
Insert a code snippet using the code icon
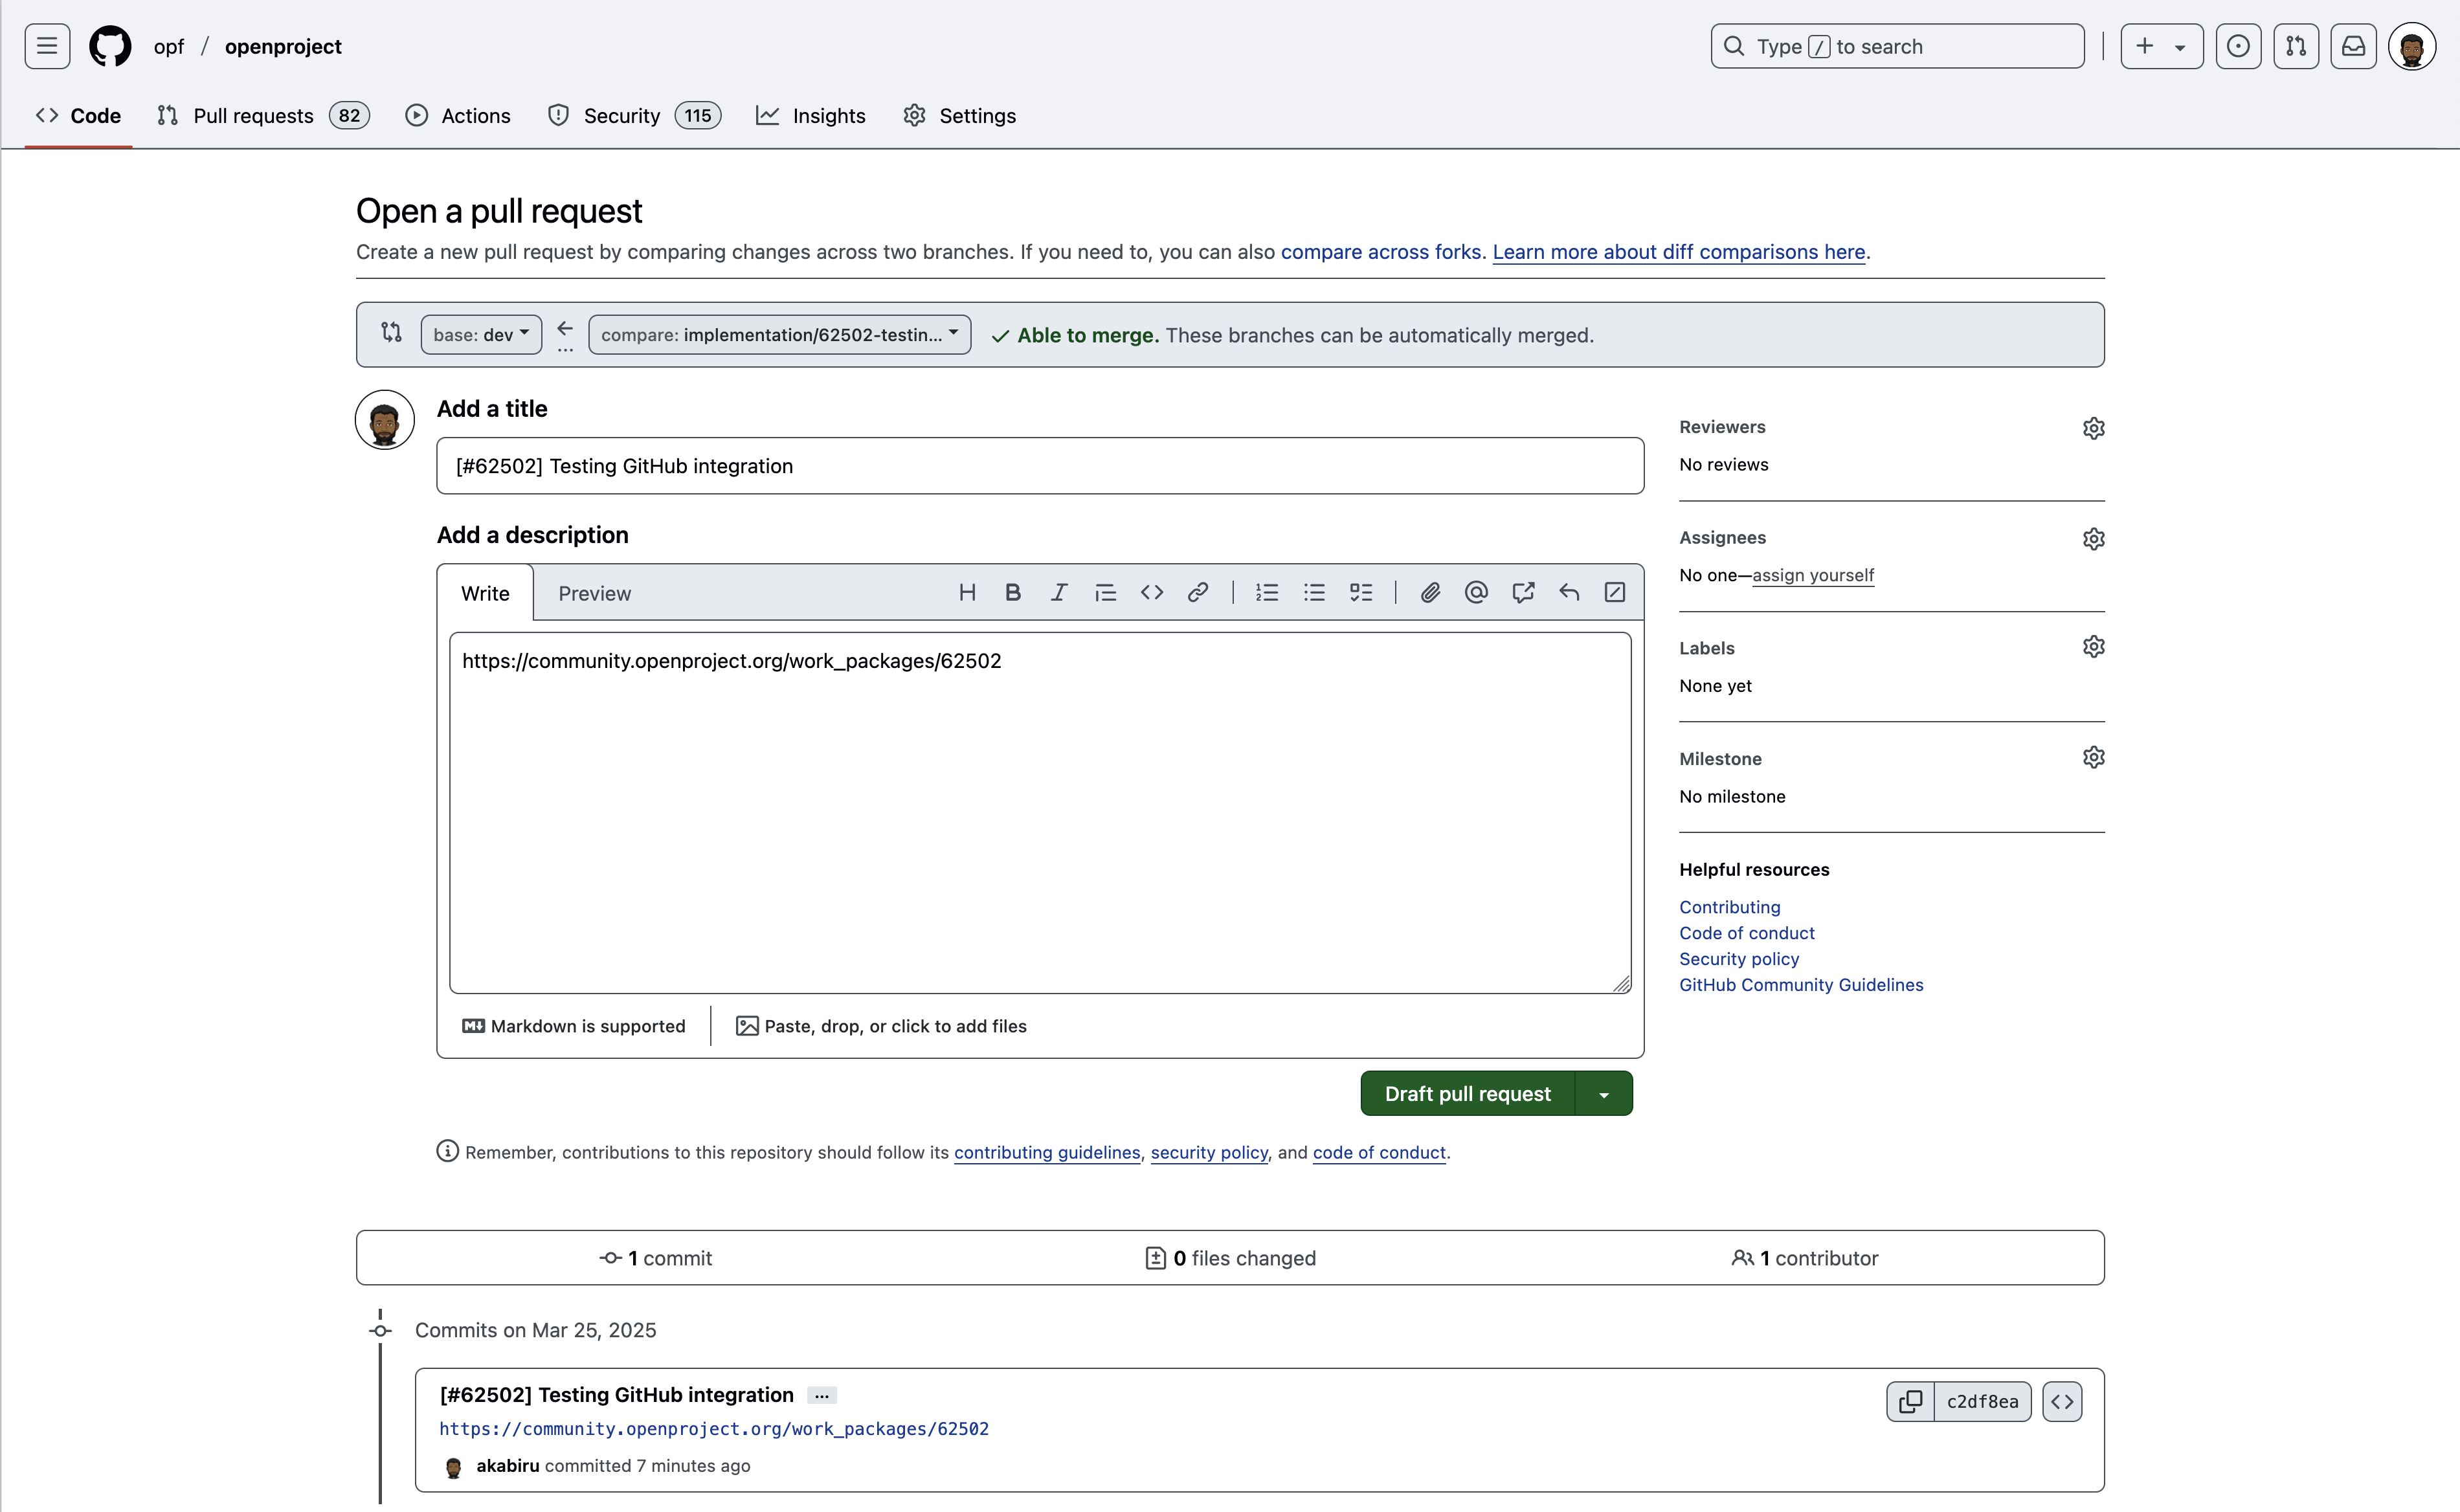point(1151,592)
